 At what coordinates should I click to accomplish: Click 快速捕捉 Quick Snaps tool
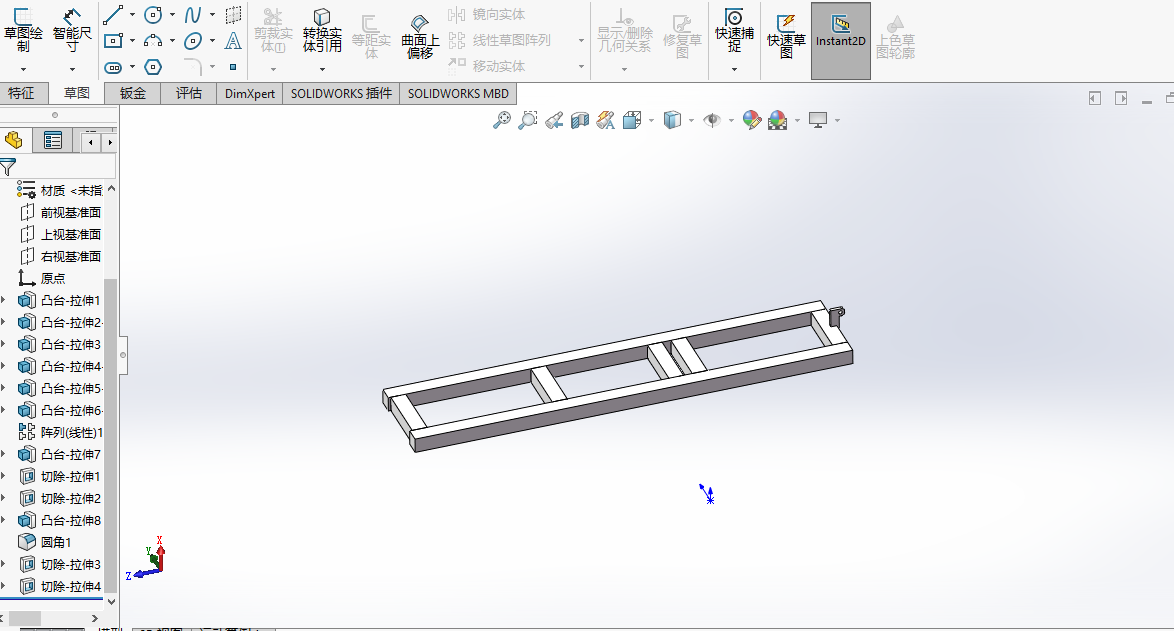pyautogui.click(x=734, y=31)
